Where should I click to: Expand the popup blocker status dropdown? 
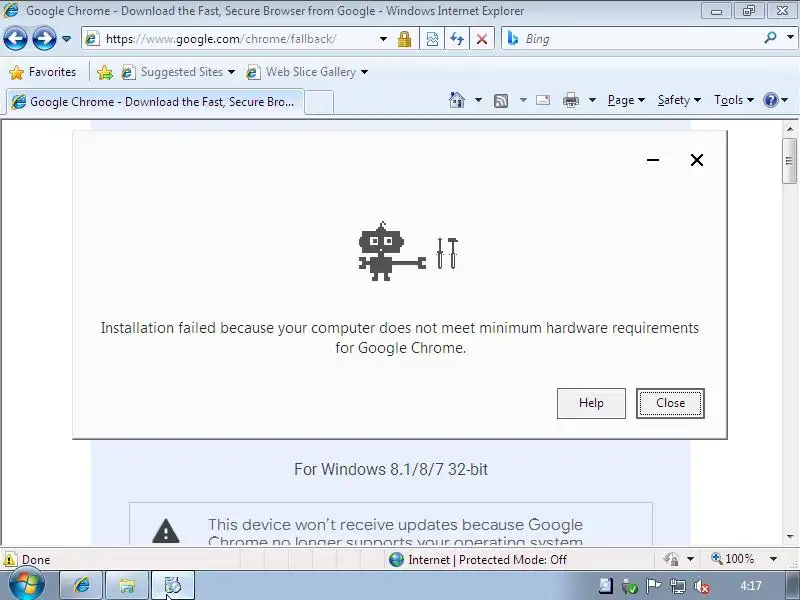690,559
